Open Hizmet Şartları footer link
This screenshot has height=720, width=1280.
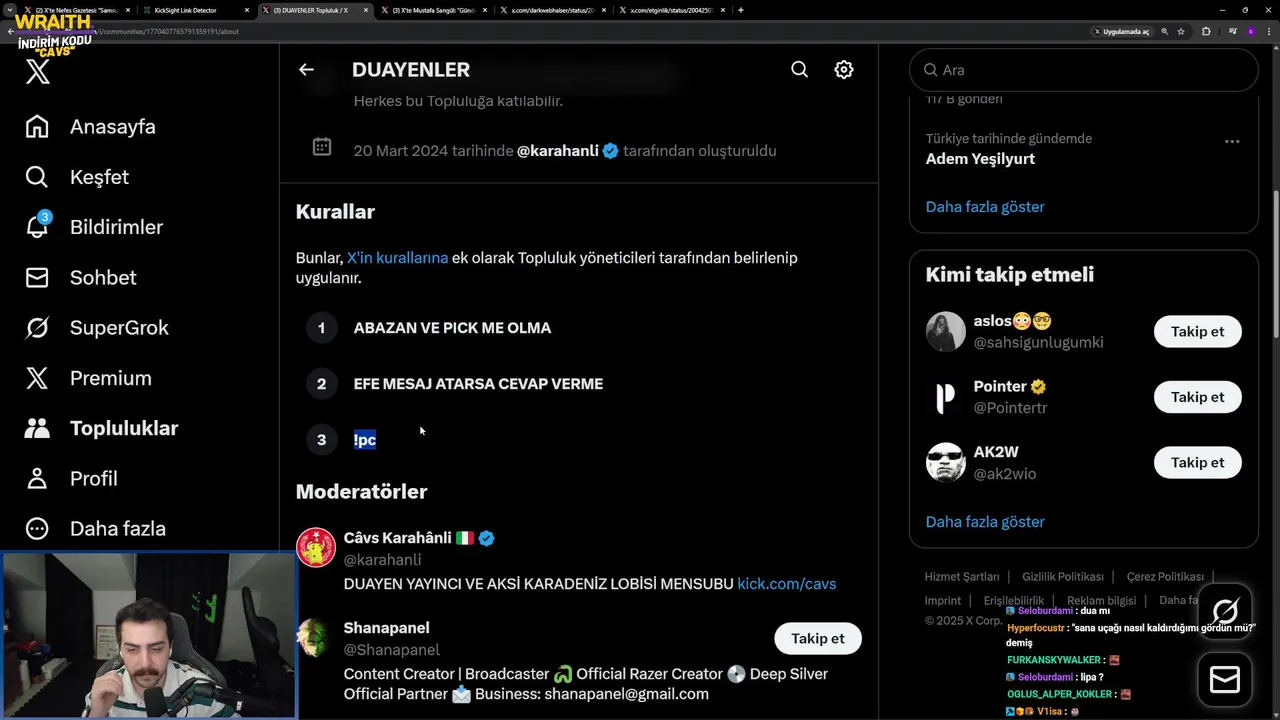962,577
